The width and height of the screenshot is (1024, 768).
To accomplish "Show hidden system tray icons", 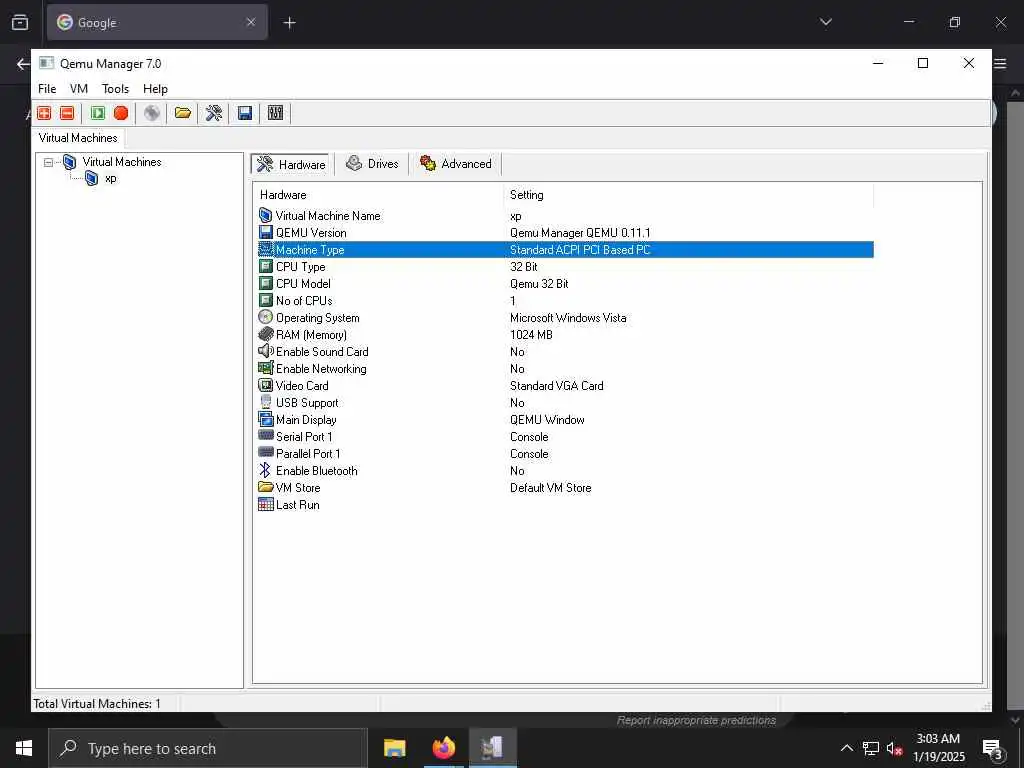I will point(846,748).
